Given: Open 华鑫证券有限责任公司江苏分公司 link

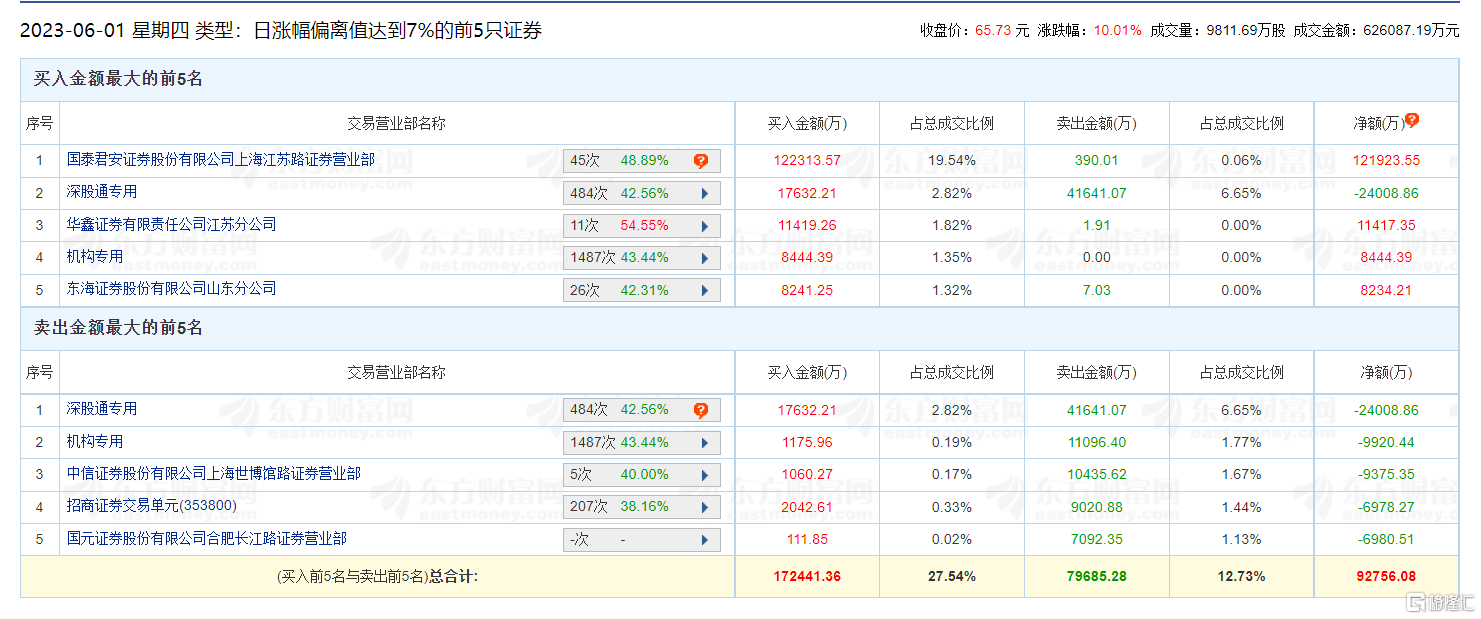Looking at the screenshot, I should pos(172,224).
